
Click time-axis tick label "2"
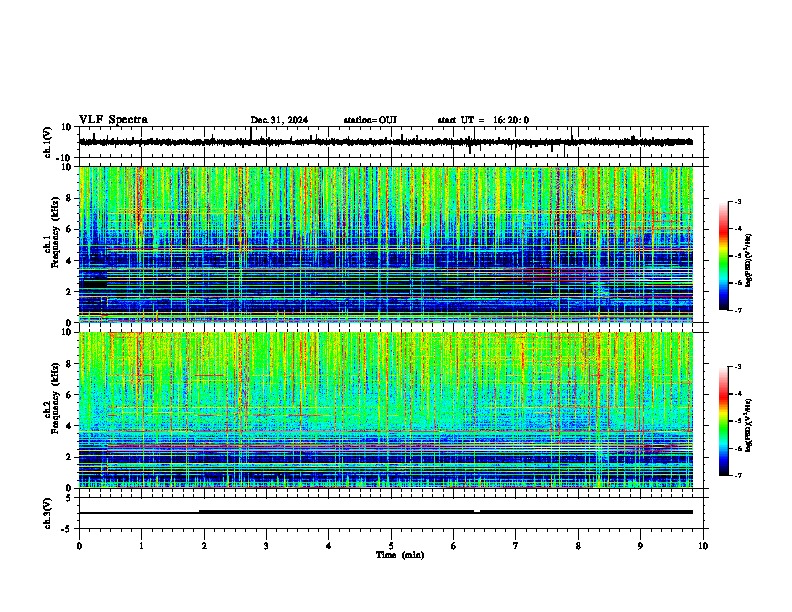click(204, 546)
